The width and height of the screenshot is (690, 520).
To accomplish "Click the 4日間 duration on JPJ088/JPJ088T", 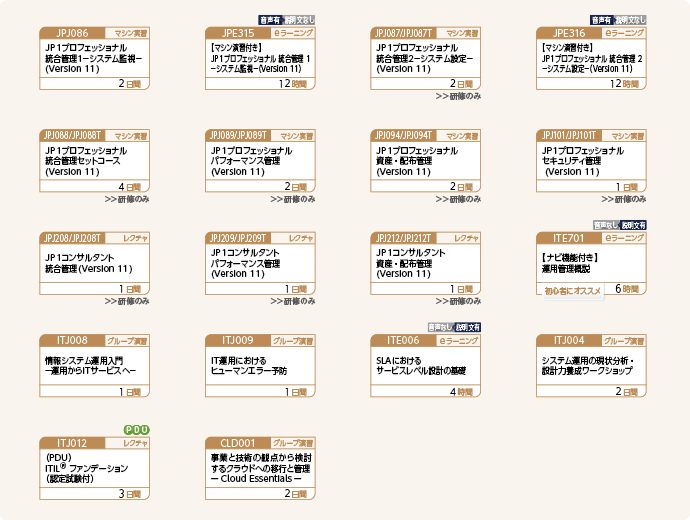I will (129, 187).
